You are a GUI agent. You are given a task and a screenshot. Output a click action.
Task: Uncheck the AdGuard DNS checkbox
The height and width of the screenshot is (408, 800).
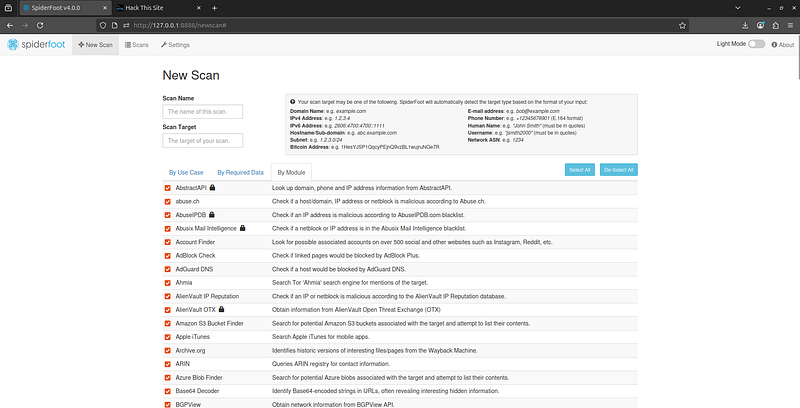(x=167, y=269)
